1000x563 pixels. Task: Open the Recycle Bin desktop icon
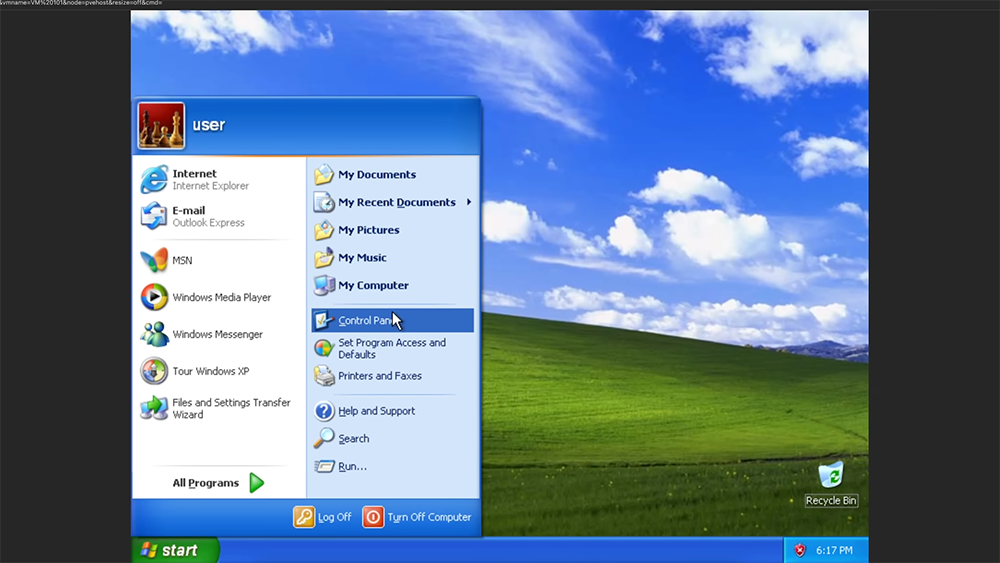[831, 475]
